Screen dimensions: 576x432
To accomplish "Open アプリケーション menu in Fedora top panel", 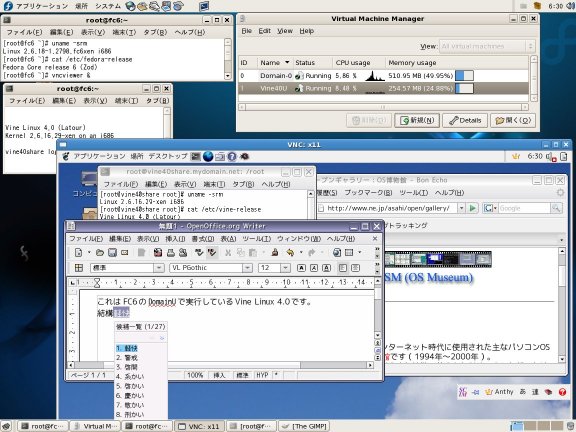I will point(42,6).
